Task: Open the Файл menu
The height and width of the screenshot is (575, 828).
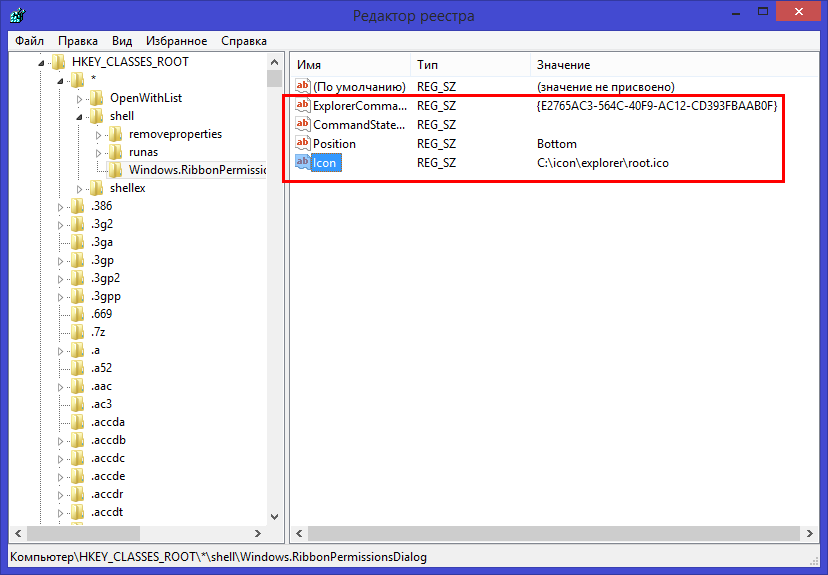Action: tap(29, 41)
